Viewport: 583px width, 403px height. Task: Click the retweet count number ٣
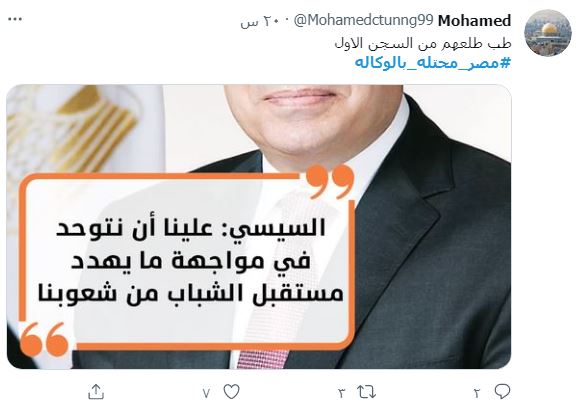pos(342,393)
